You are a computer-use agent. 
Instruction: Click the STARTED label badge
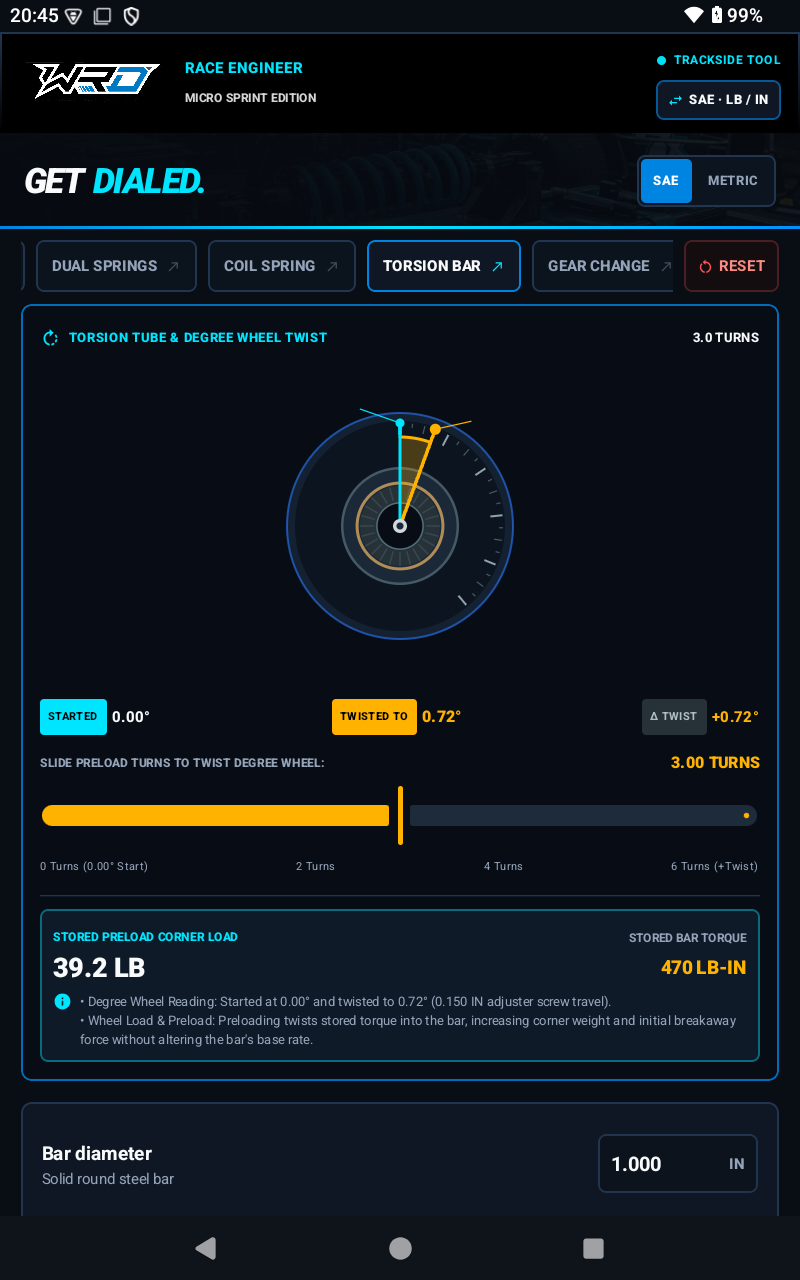click(72, 717)
